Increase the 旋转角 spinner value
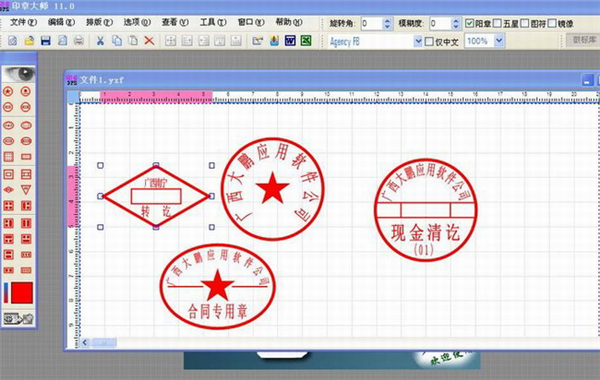This screenshot has width=600, height=380. point(387,21)
